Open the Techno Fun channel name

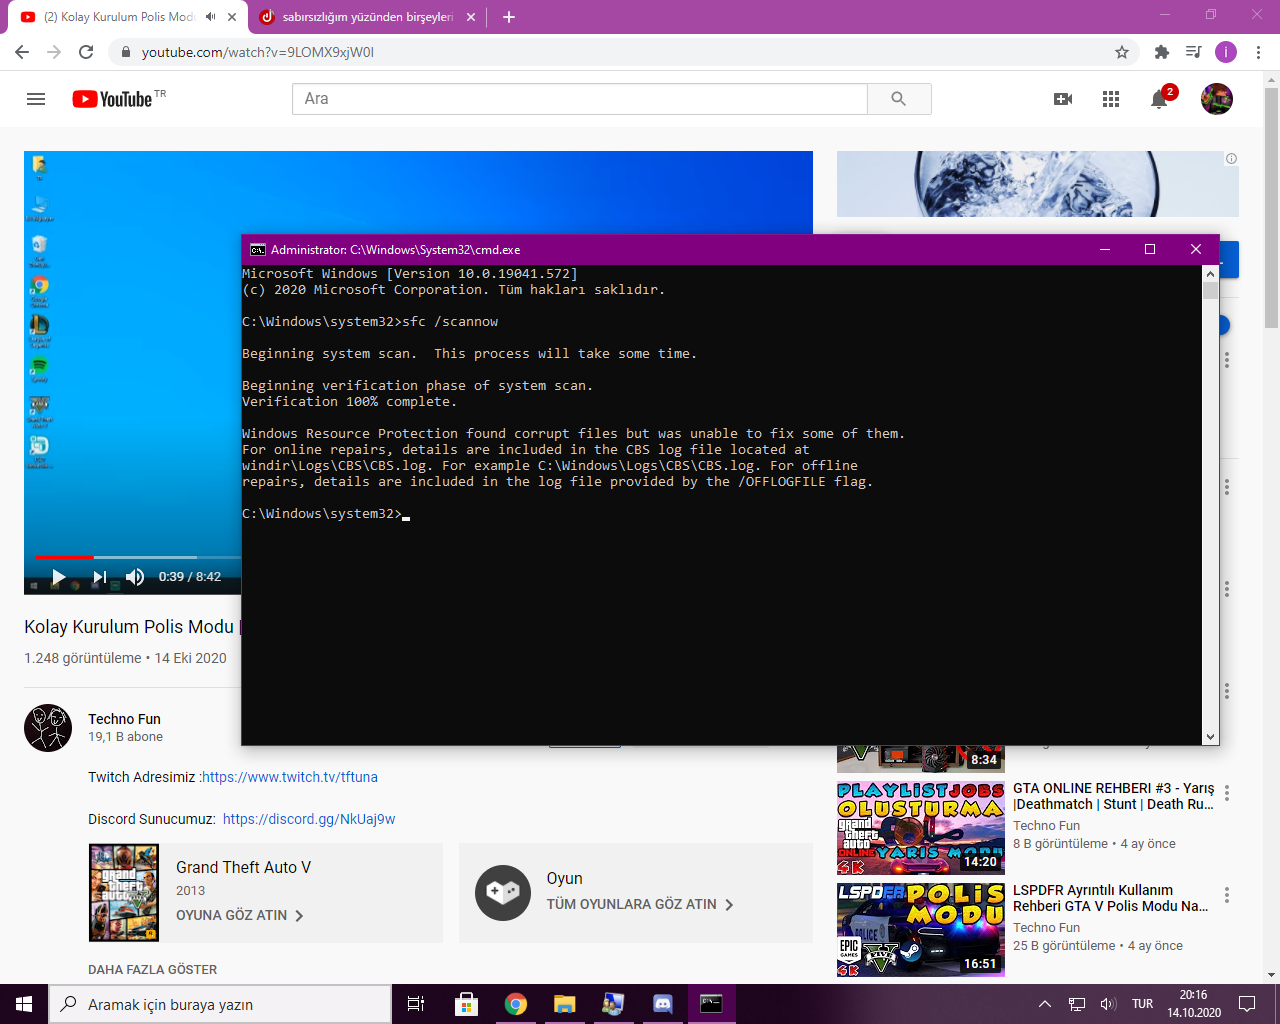124,719
